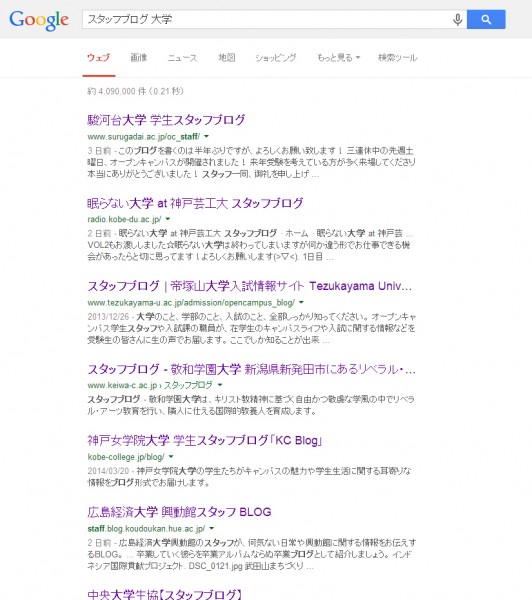Open the 地図 tab
This screenshot has width=532, height=600.
tap(227, 58)
